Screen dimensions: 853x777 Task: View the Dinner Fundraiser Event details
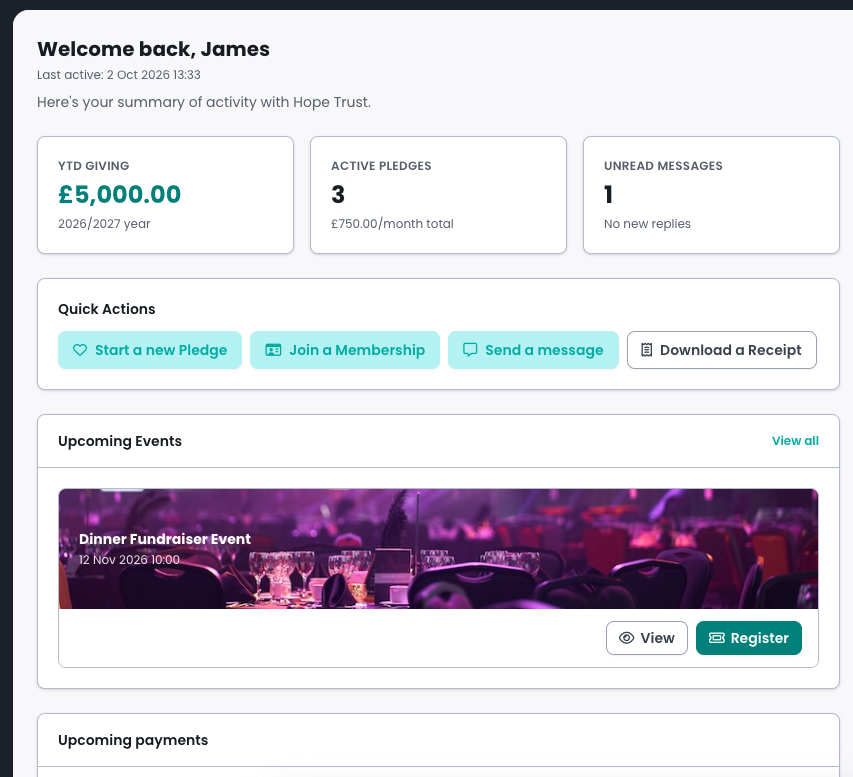[x=647, y=638]
